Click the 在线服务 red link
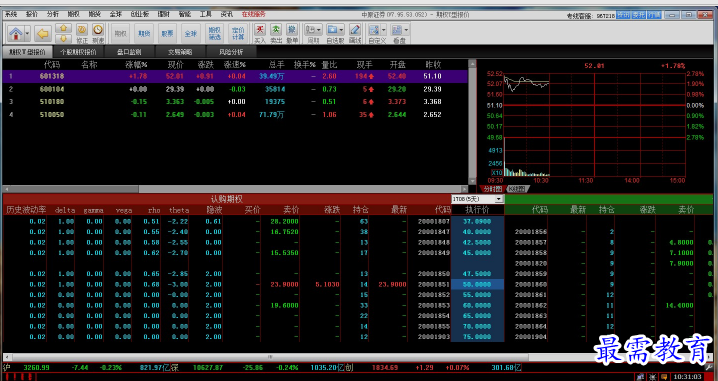 [254, 14]
